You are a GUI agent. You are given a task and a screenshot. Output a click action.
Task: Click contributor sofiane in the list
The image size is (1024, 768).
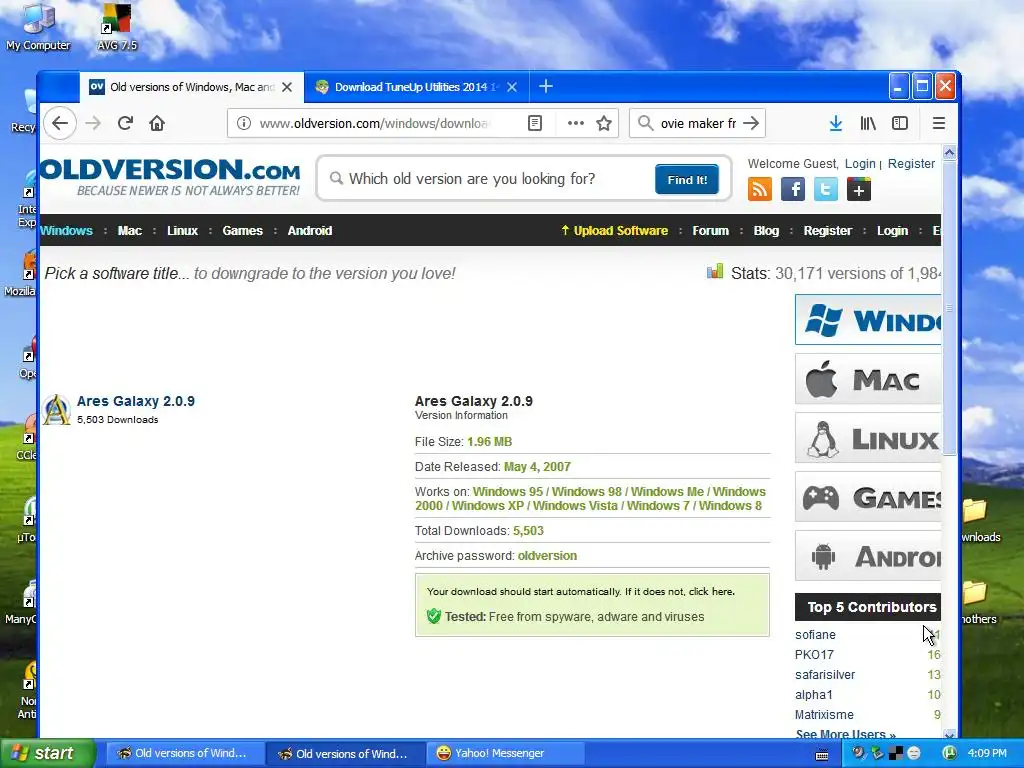tap(815, 635)
